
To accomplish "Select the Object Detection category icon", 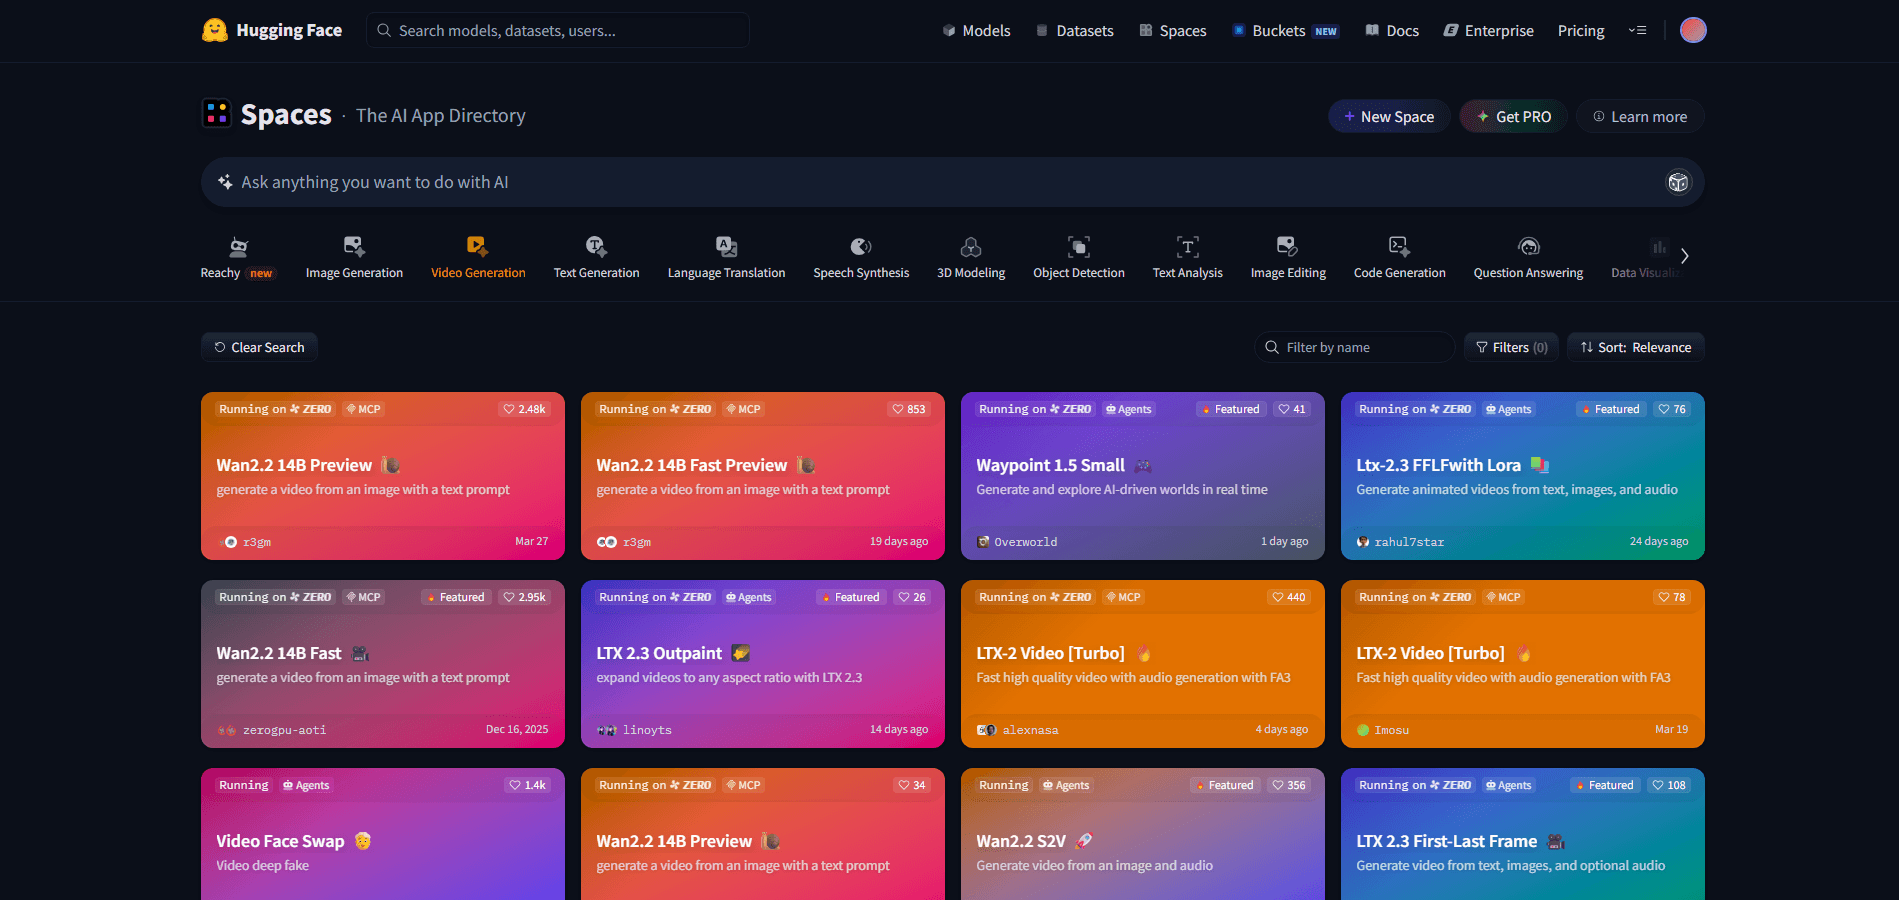I will [x=1078, y=247].
